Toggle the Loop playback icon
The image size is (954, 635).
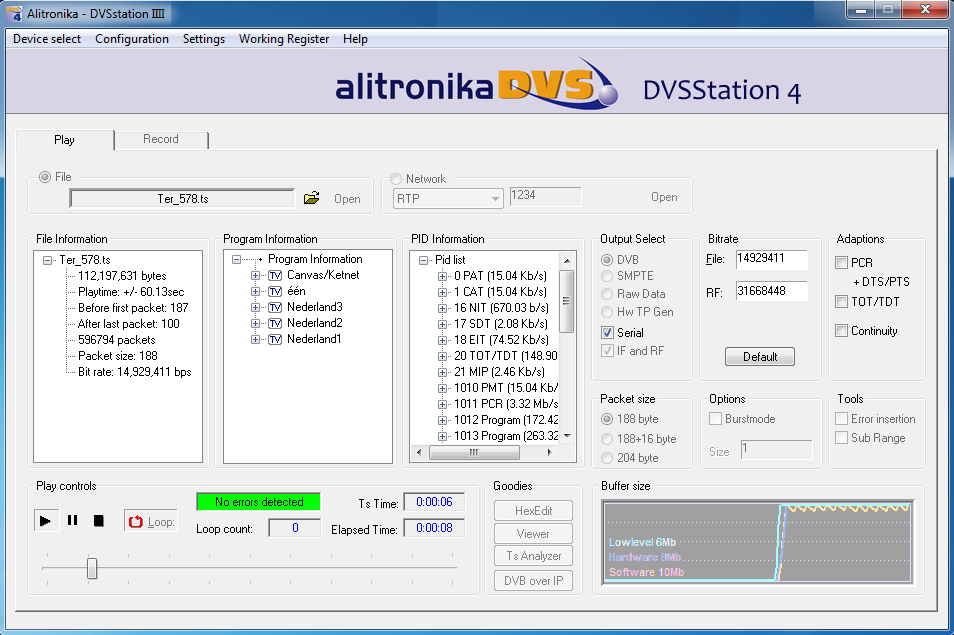[x=136, y=521]
